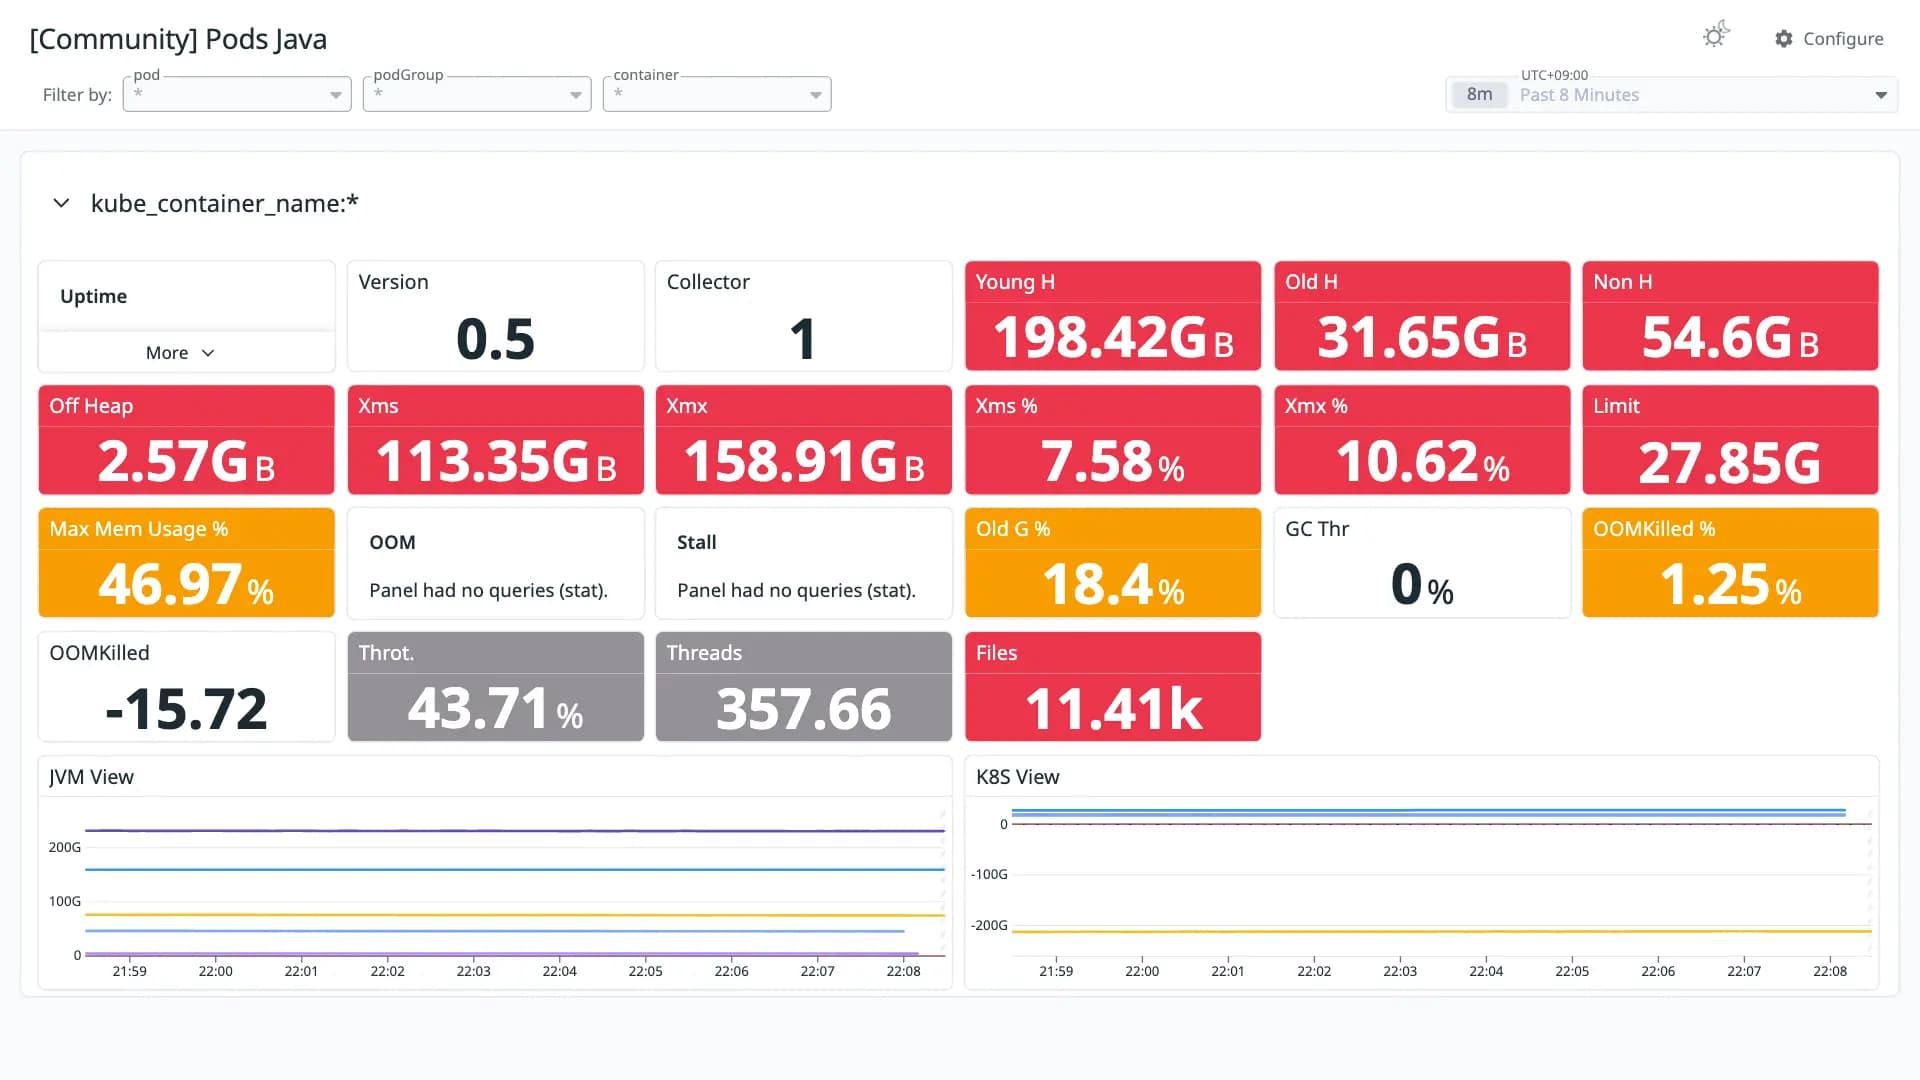Click the Limit 27.85G value

coord(1730,463)
